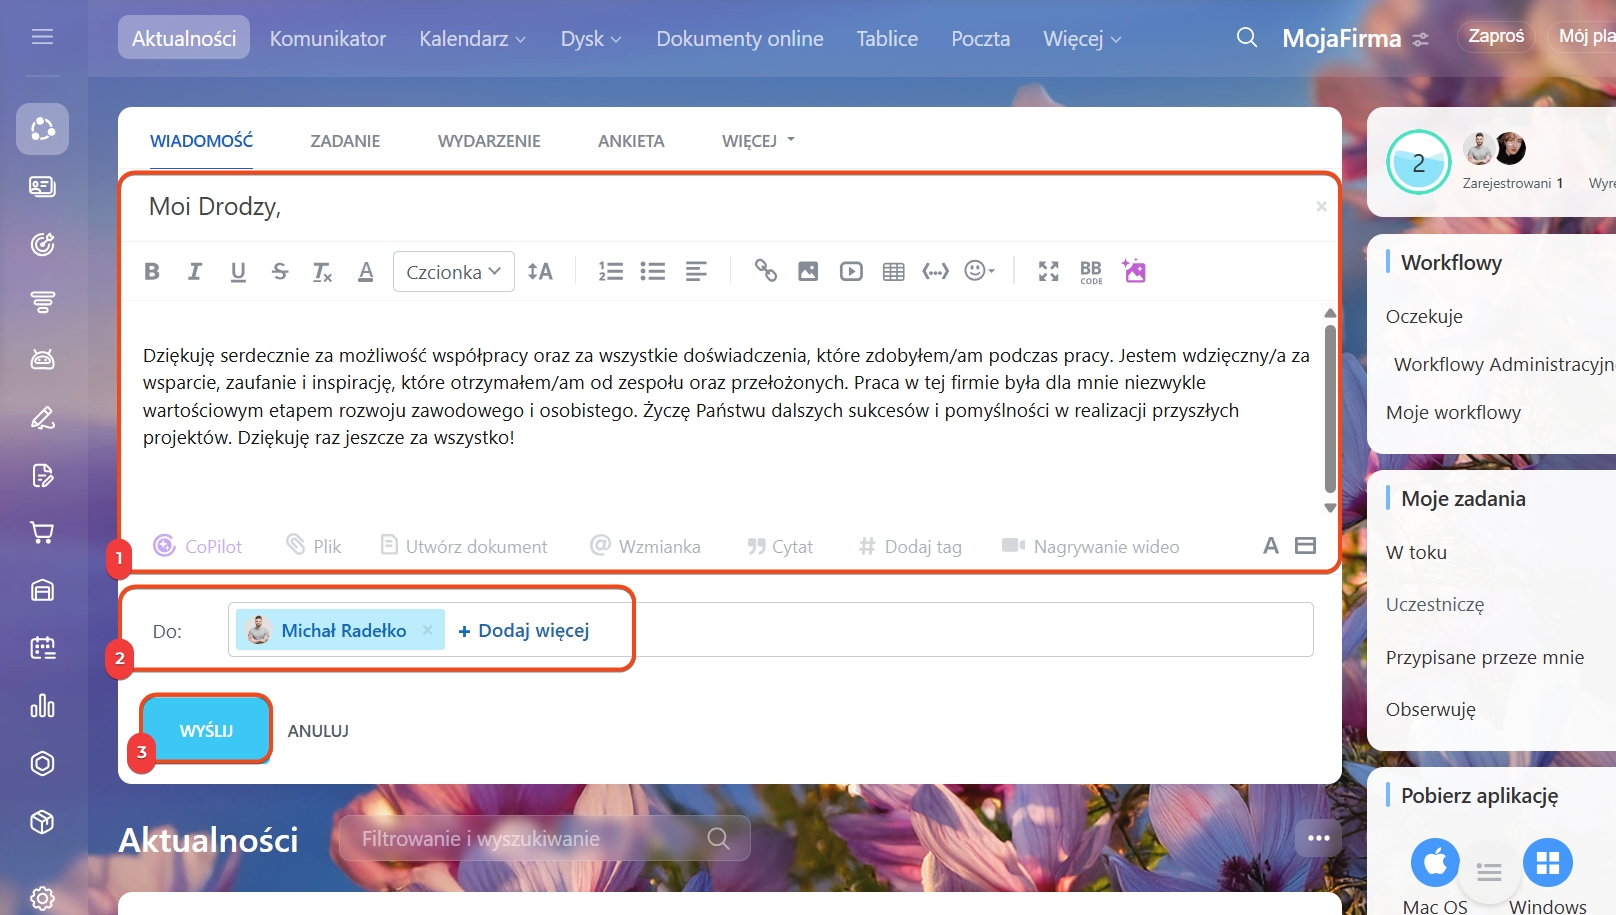Insert a link into the message
The image size is (1616, 915).
tap(765, 271)
